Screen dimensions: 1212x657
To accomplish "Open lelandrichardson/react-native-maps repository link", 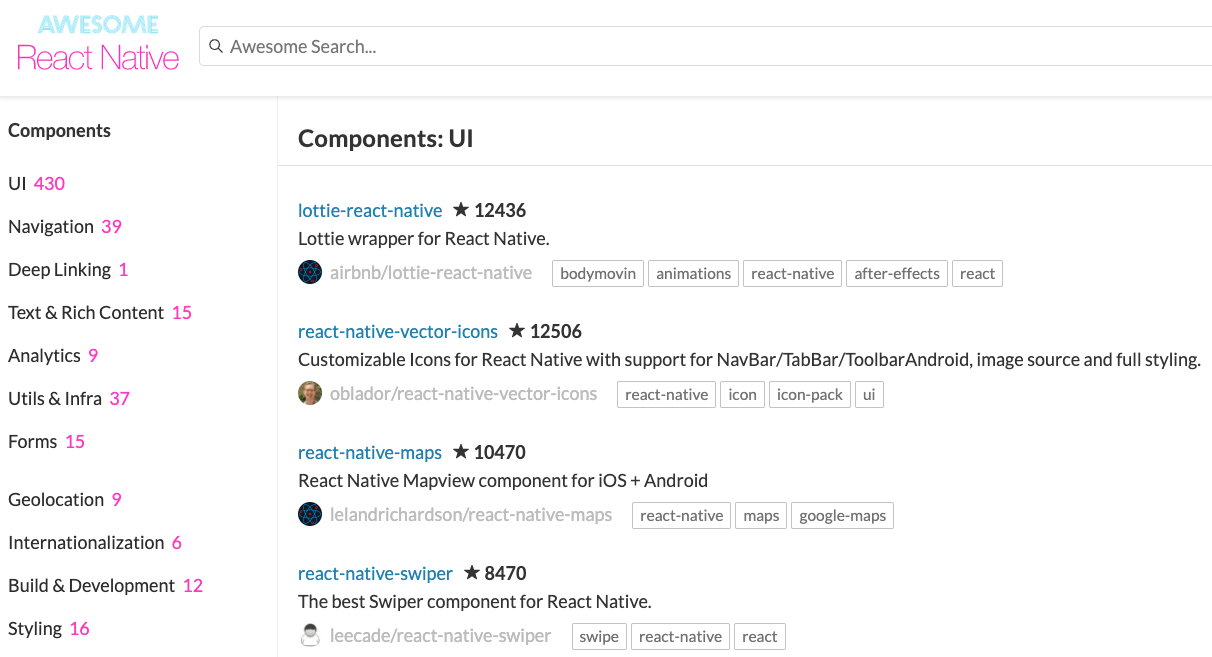I will 471,515.
